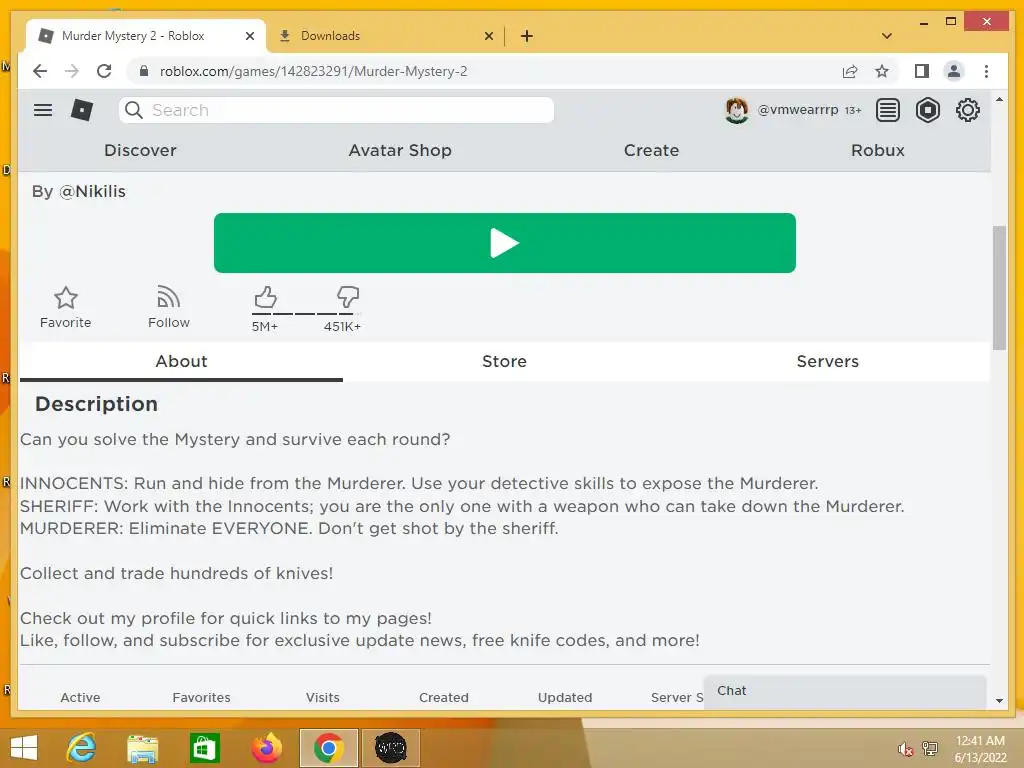Click the Description heading
Image resolution: width=1024 pixels, height=768 pixels.
pyautogui.click(x=96, y=404)
